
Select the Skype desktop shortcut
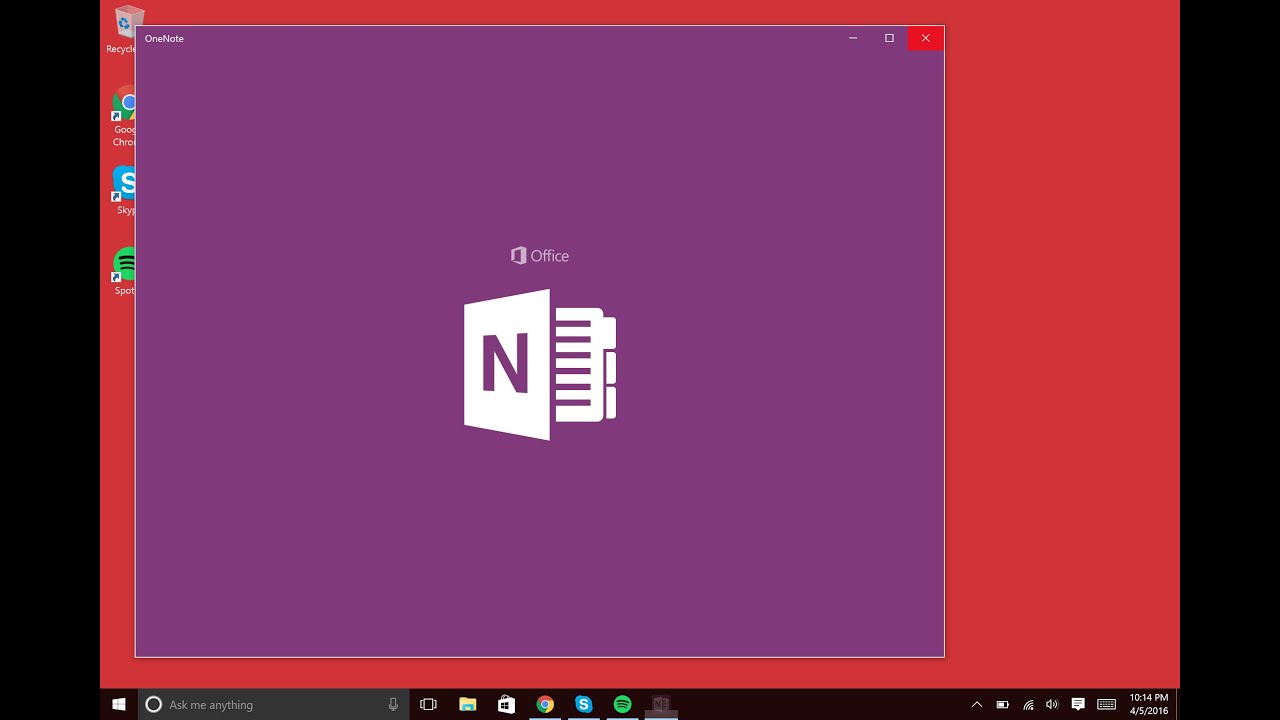click(124, 190)
